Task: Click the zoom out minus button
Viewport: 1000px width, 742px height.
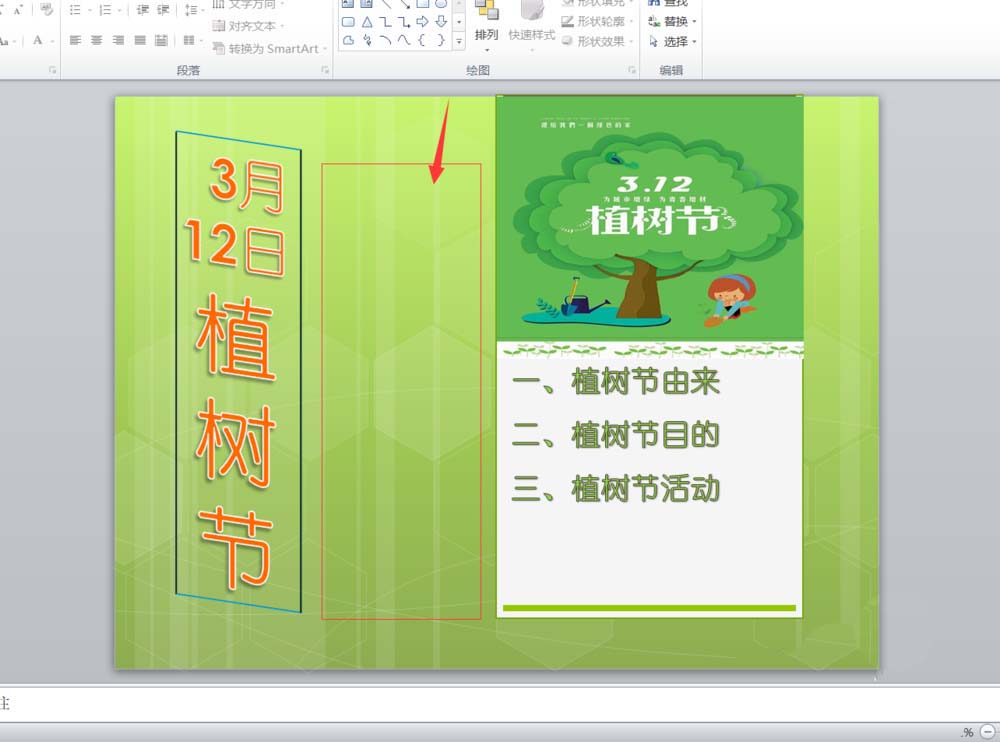Action: pos(988,731)
